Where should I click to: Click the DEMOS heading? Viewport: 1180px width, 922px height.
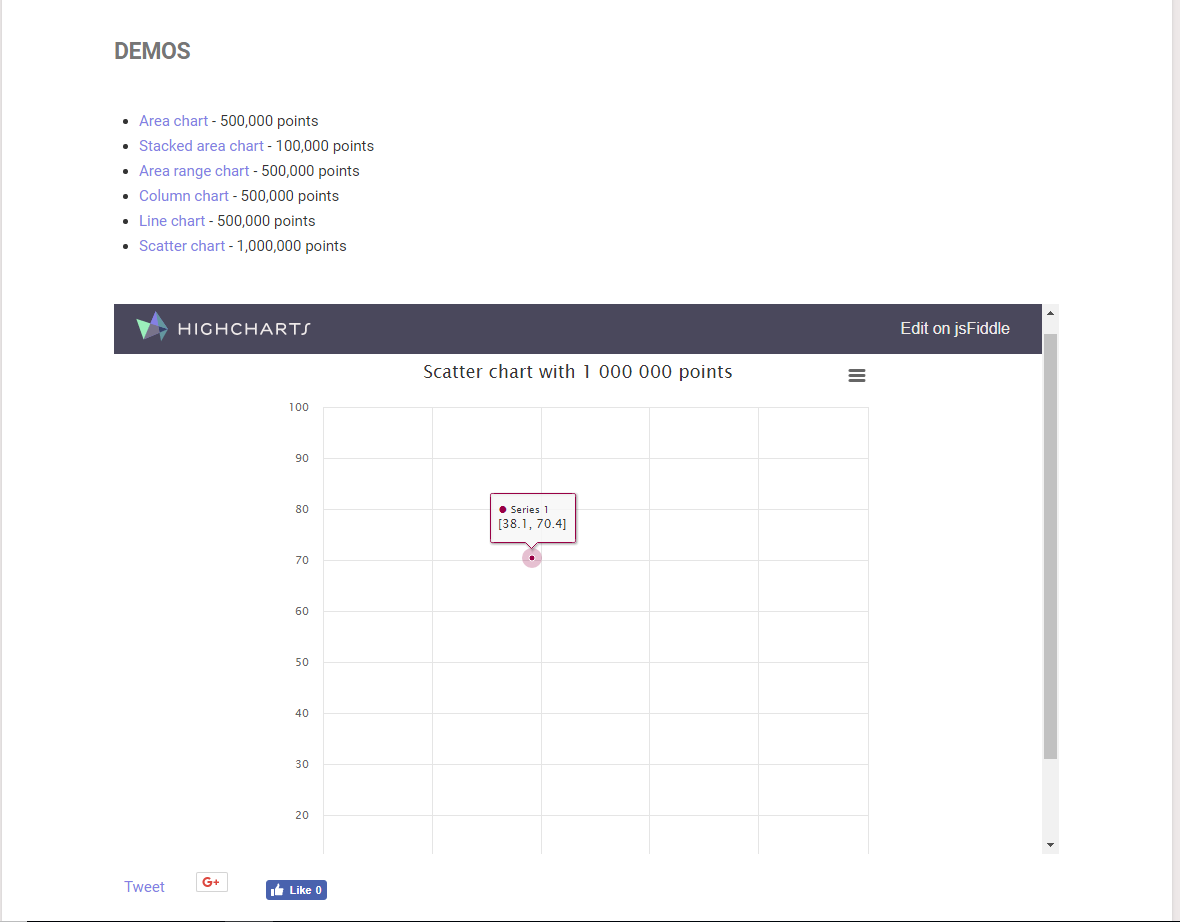pos(152,50)
